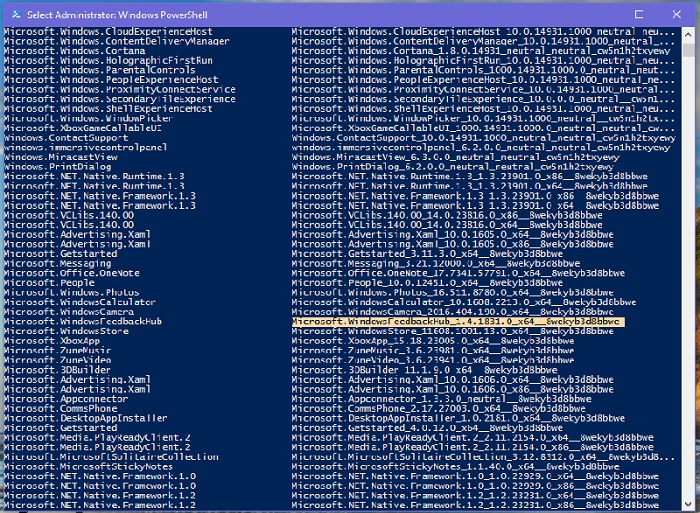
Task: Click short name Microsoft.Windows.CloudExperienceHost without version
Action: coord(108,32)
